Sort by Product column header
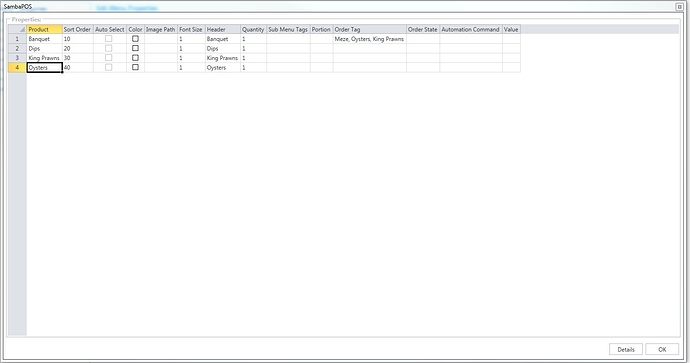690x363 pixels. [x=44, y=29]
